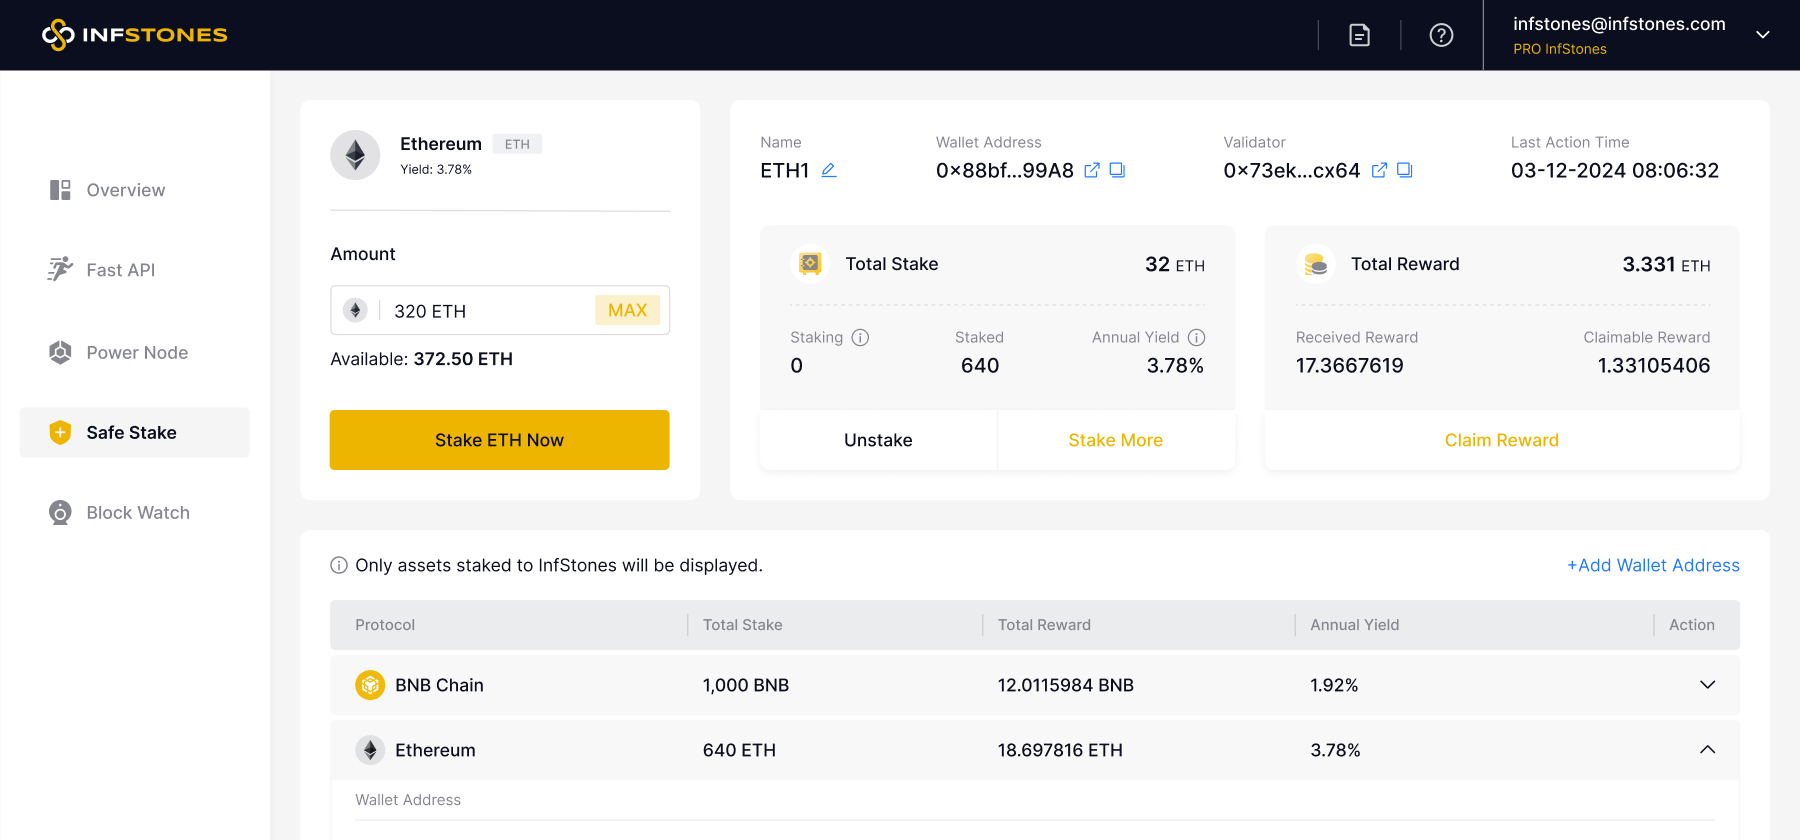Copy validator address using copy icon
1800x840 pixels.
(x=1404, y=170)
